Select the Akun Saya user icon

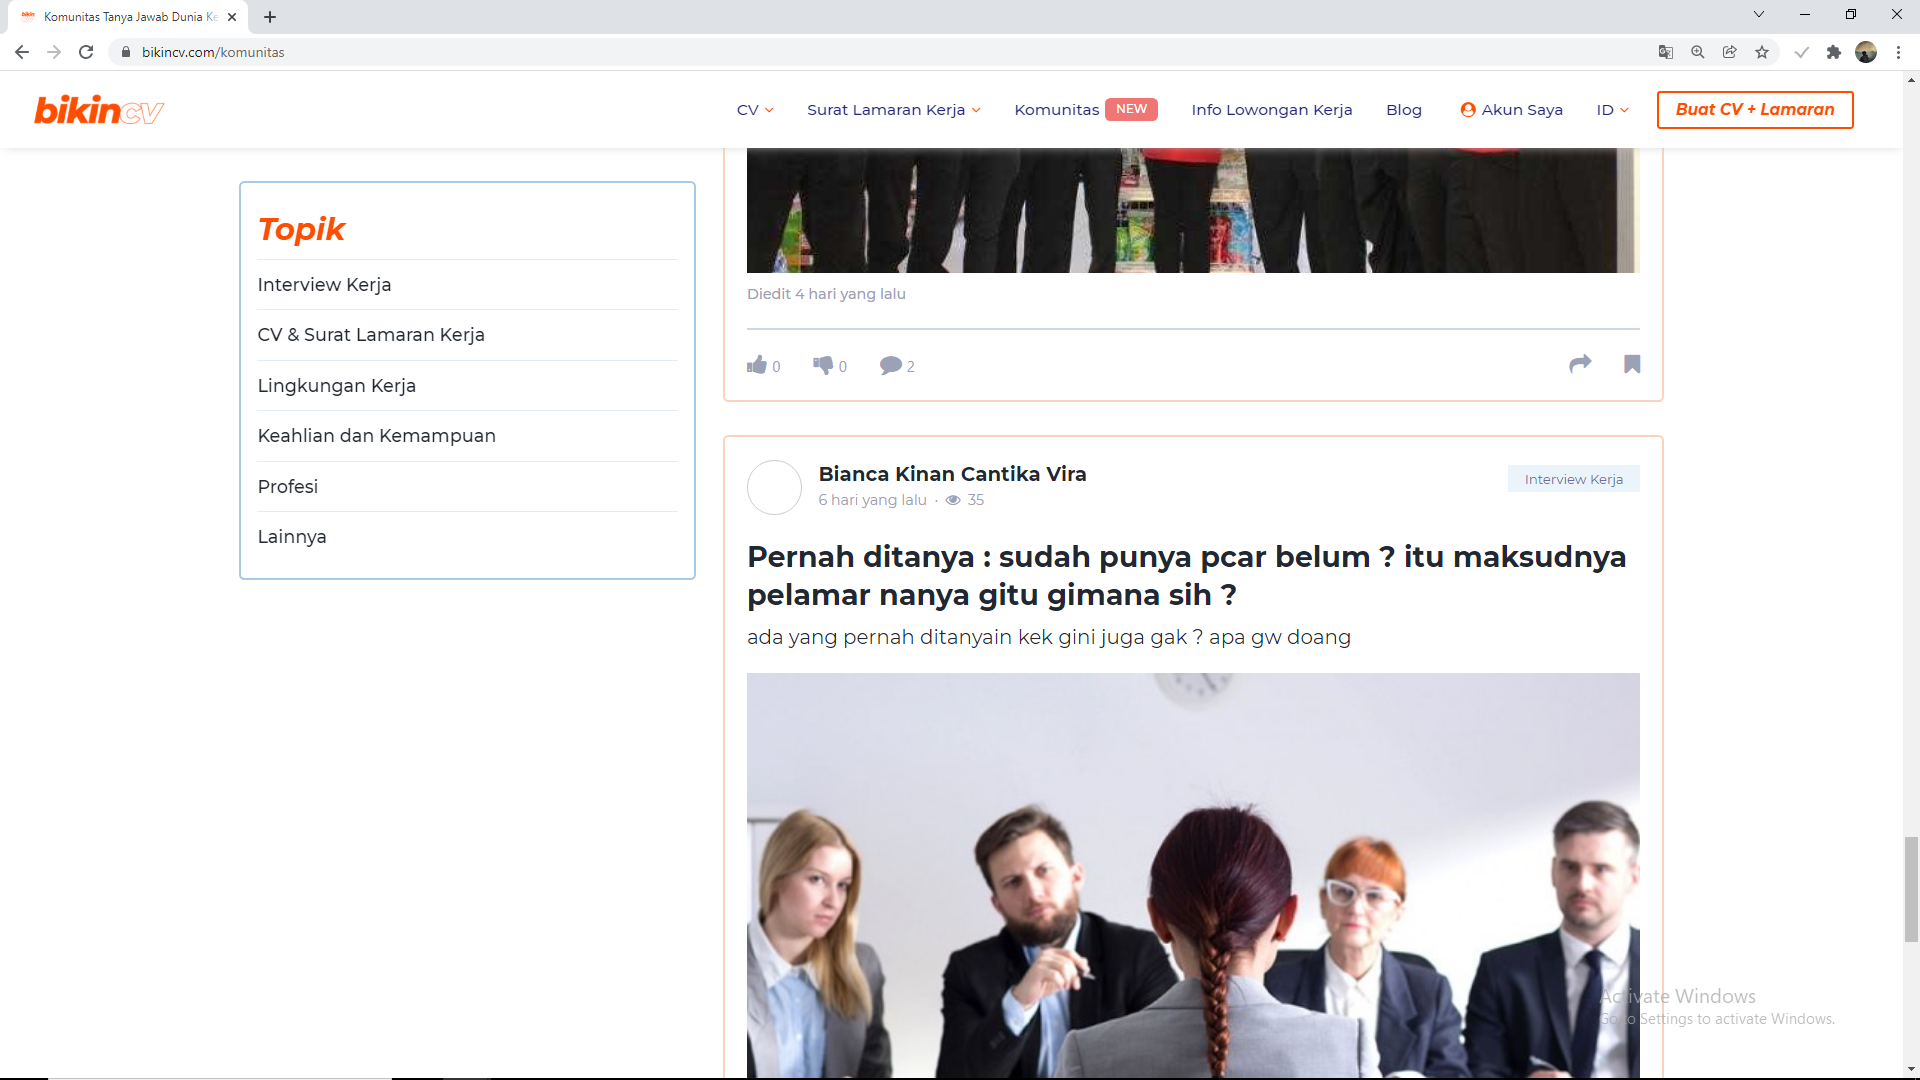[x=1467, y=110]
